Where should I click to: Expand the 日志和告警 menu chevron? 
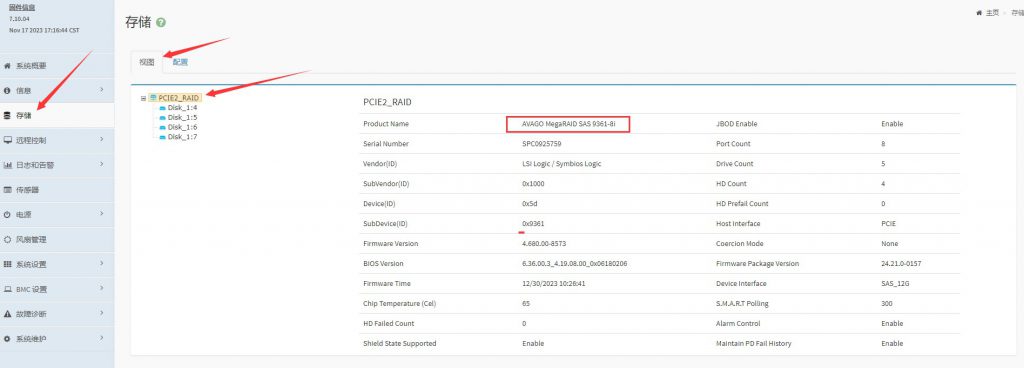pyautogui.click(x=101, y=164)
